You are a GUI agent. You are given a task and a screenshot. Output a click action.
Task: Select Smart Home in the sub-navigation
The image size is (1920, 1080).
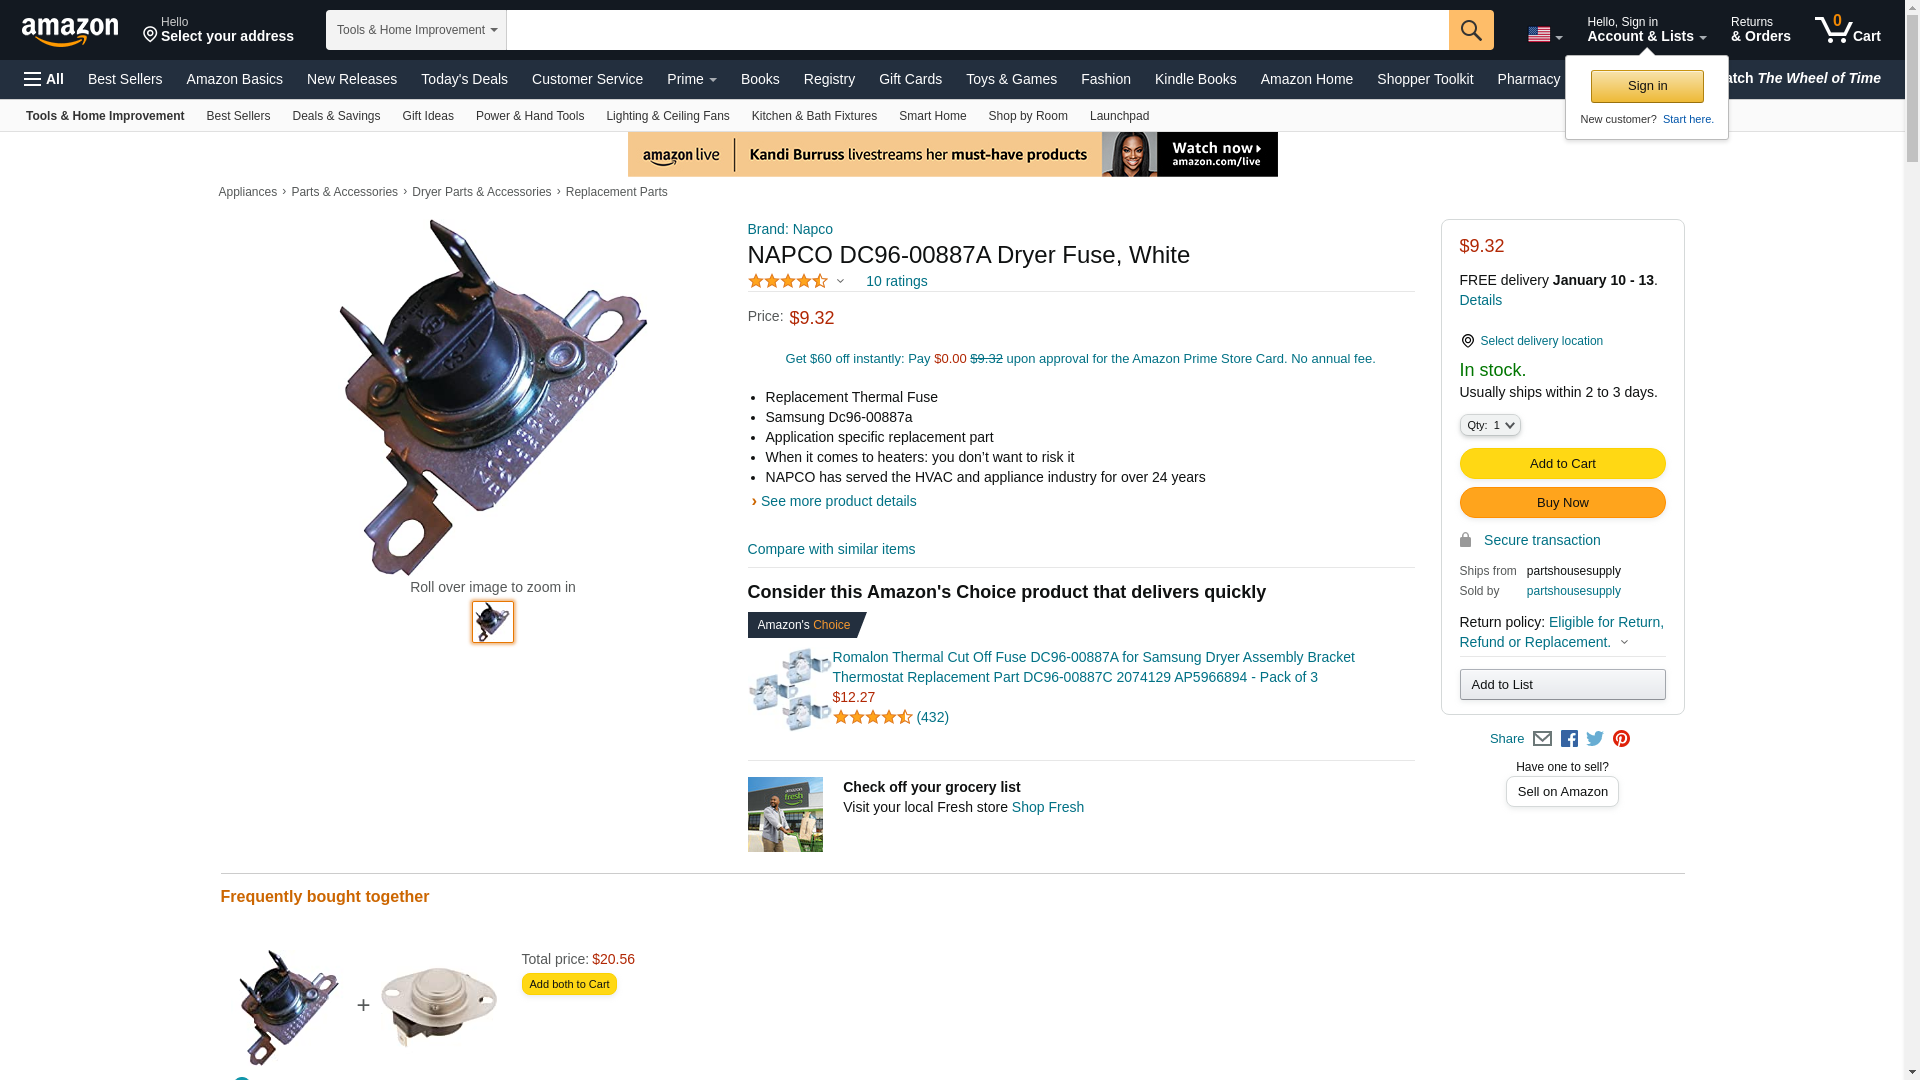(x=932, y=116)
